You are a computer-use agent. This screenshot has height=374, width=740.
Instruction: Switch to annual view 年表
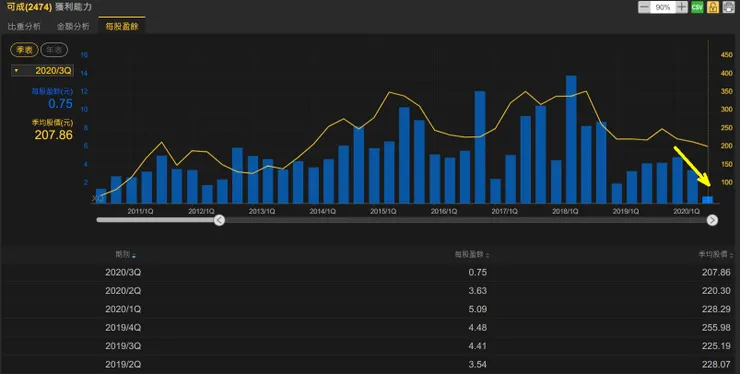click(54, 50)
